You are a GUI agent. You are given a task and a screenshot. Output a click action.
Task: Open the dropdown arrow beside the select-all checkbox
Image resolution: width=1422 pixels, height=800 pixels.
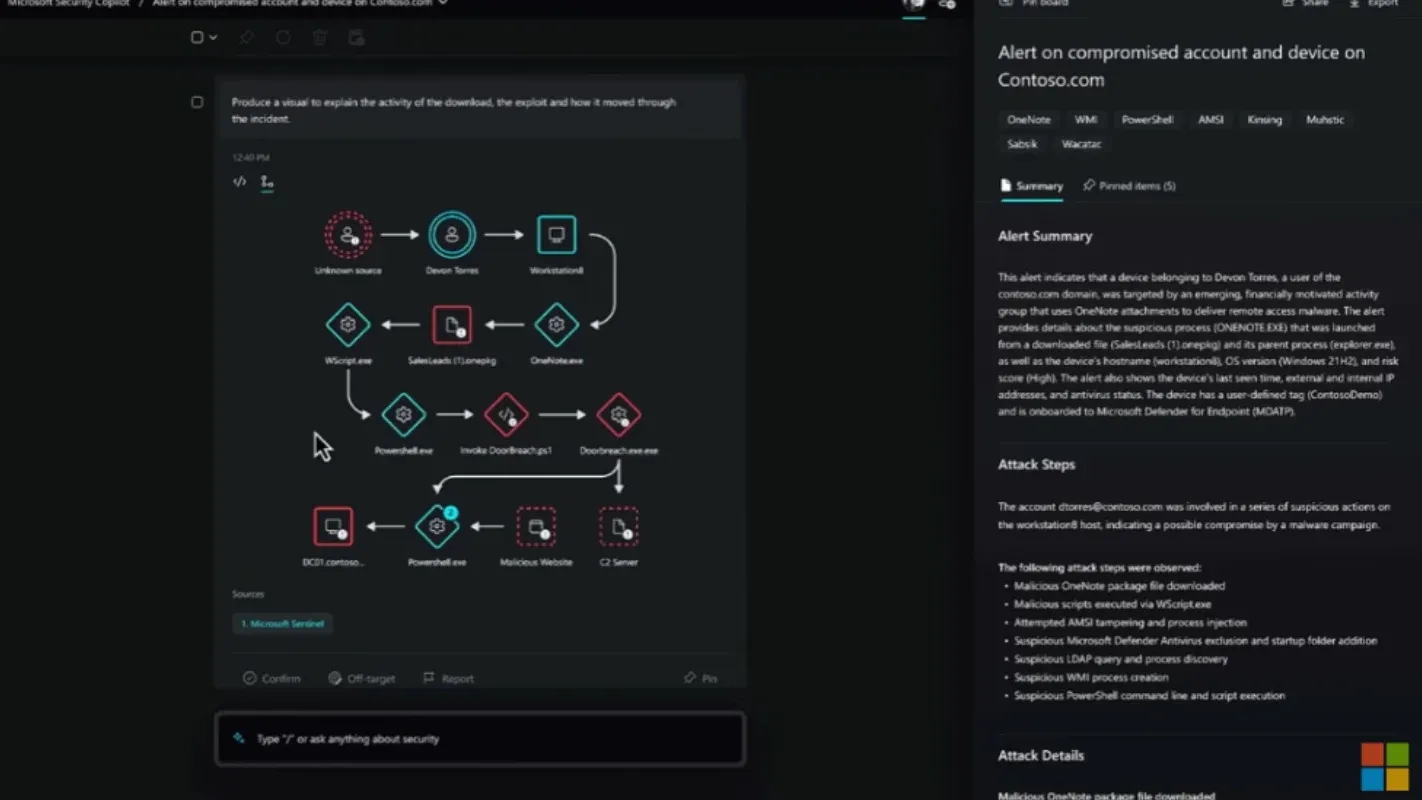(213, 37)
